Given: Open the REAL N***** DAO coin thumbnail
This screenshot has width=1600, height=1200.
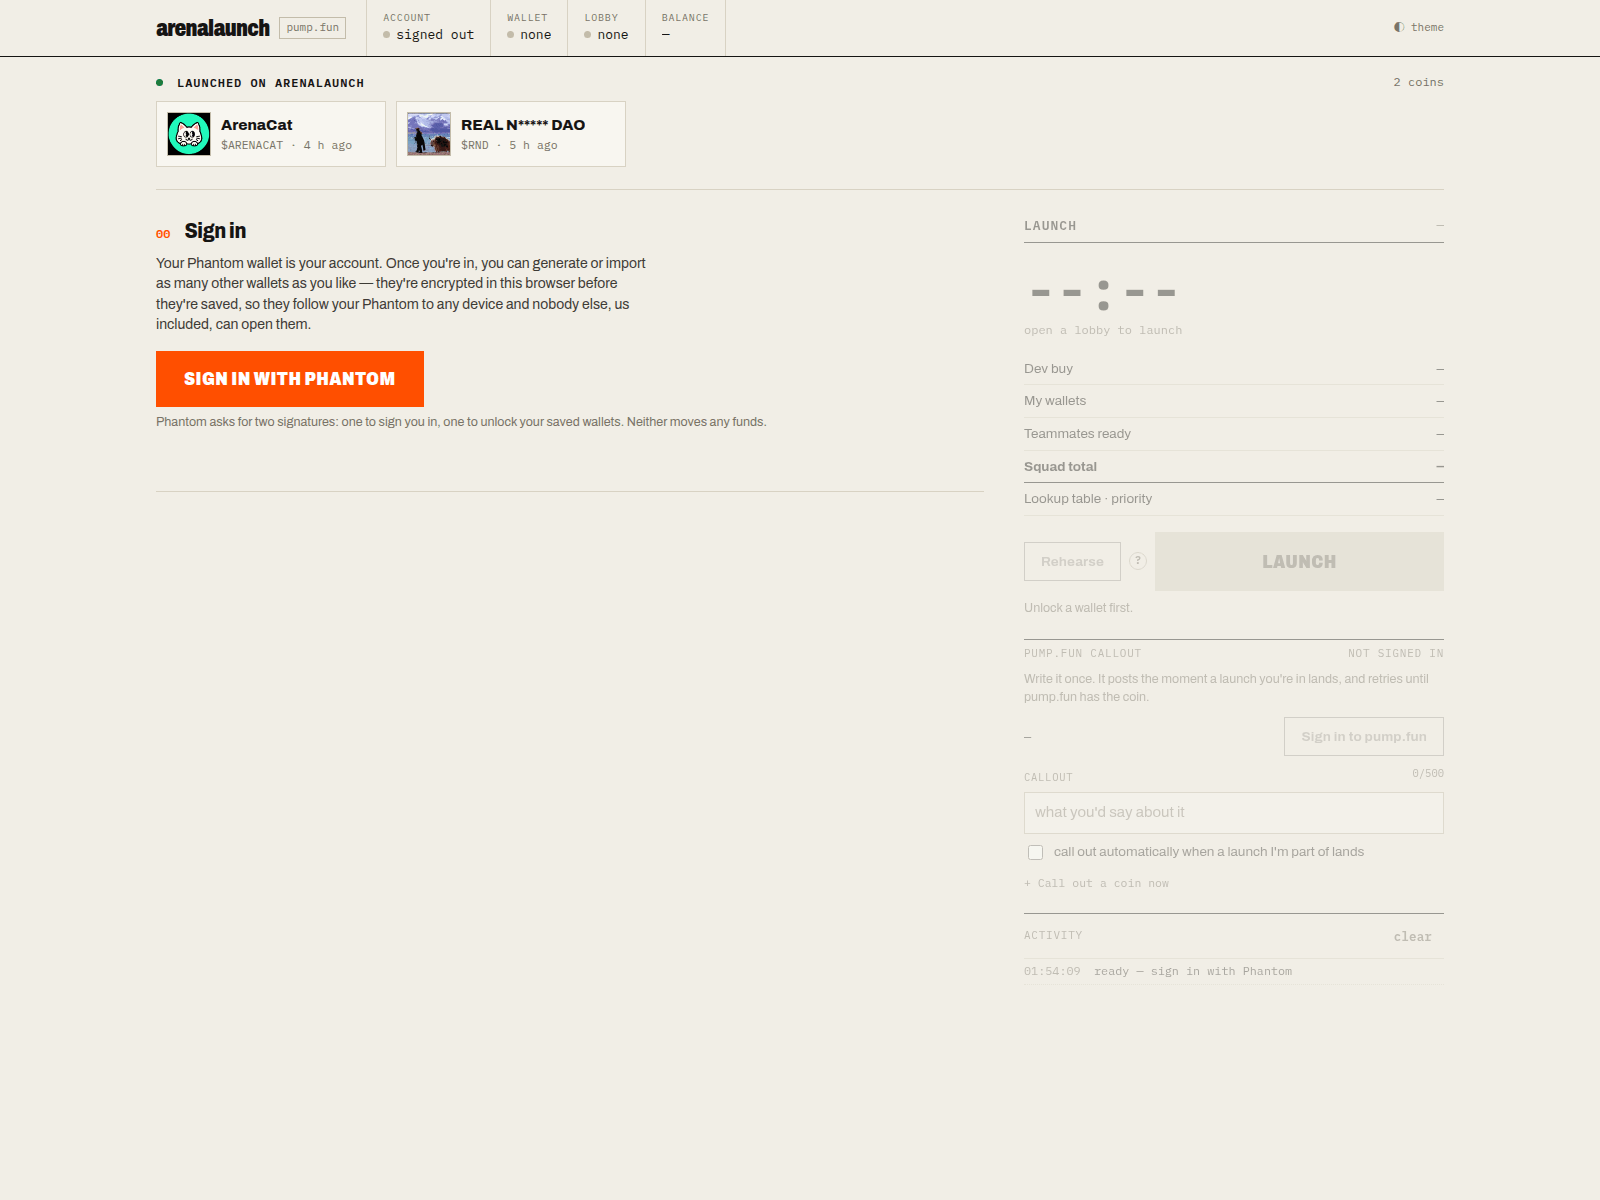Looking at the screenshot, I should 429,134.
